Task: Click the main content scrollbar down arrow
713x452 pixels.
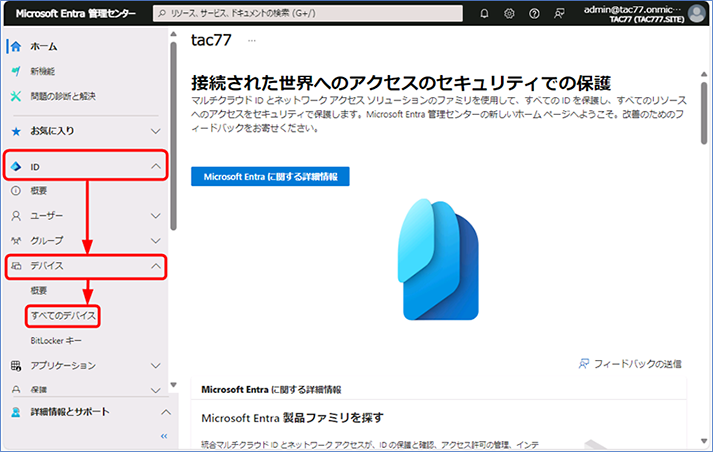Action: (704, 441)
